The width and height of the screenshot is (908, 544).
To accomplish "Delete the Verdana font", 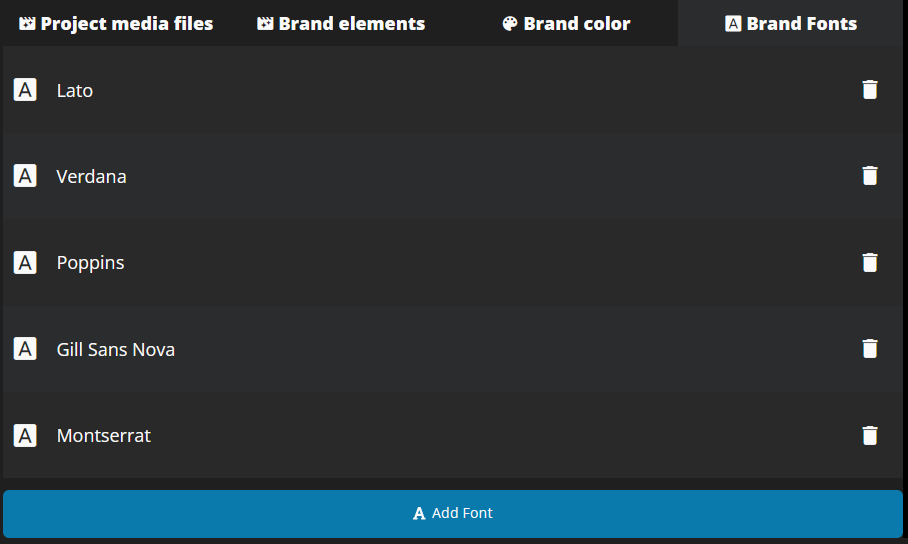I will [870, 176].
